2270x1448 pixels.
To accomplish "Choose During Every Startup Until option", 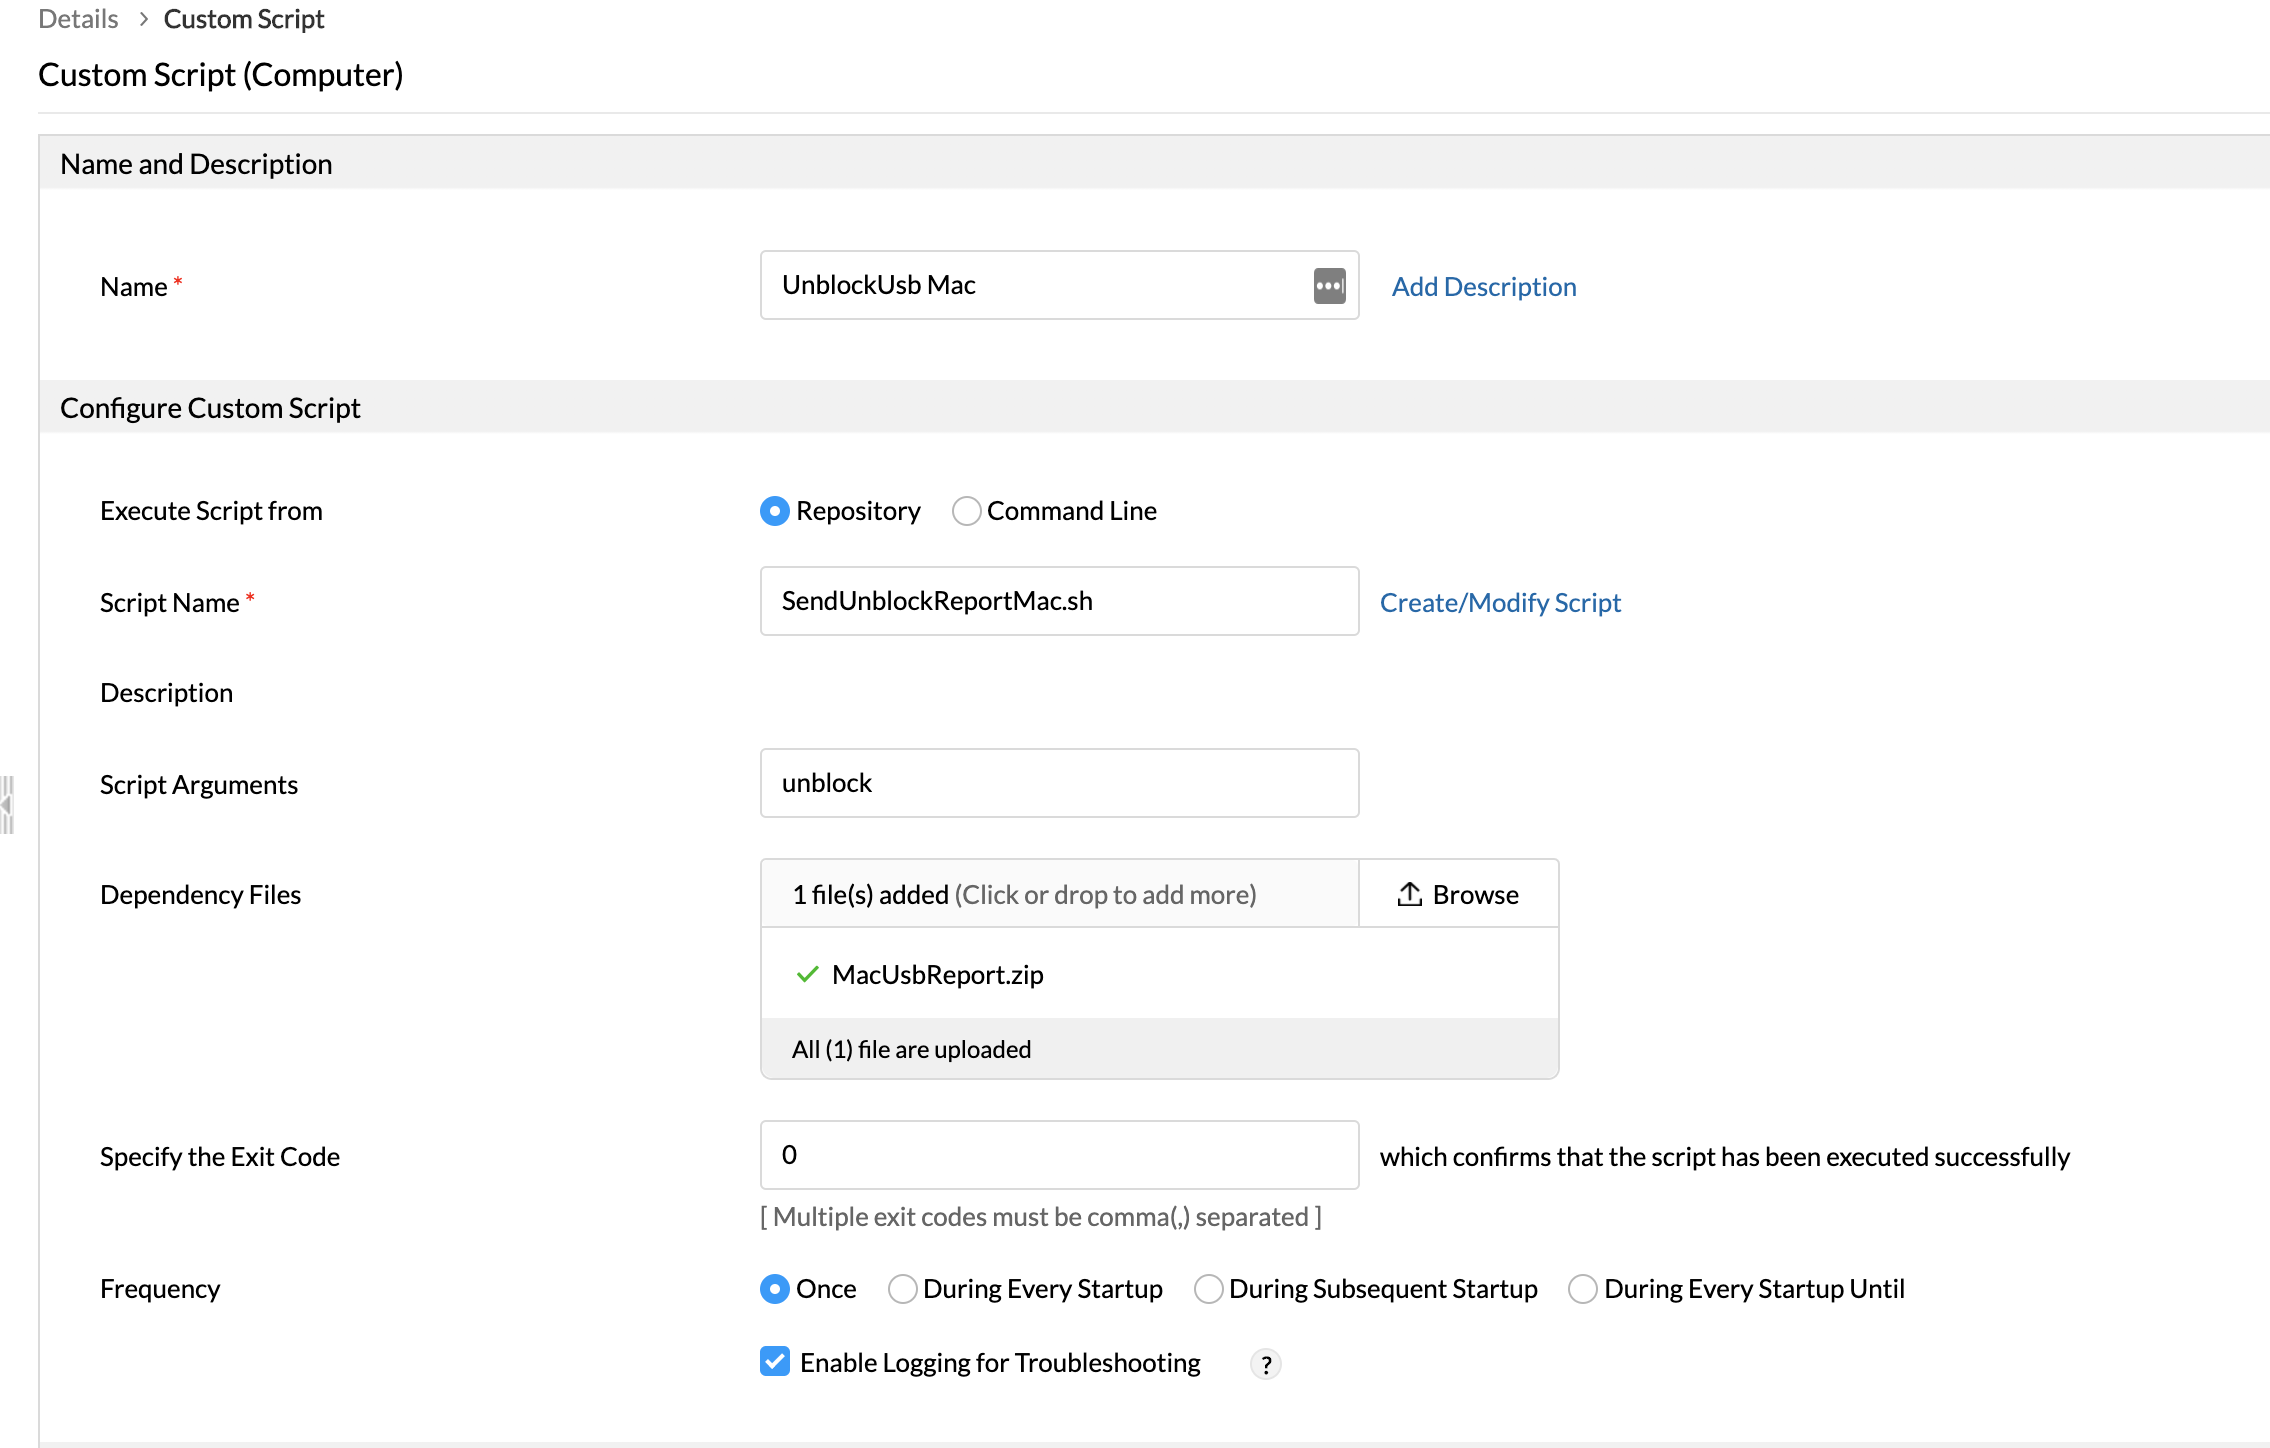I will pyautogui.click(x=1582, y=1289).
